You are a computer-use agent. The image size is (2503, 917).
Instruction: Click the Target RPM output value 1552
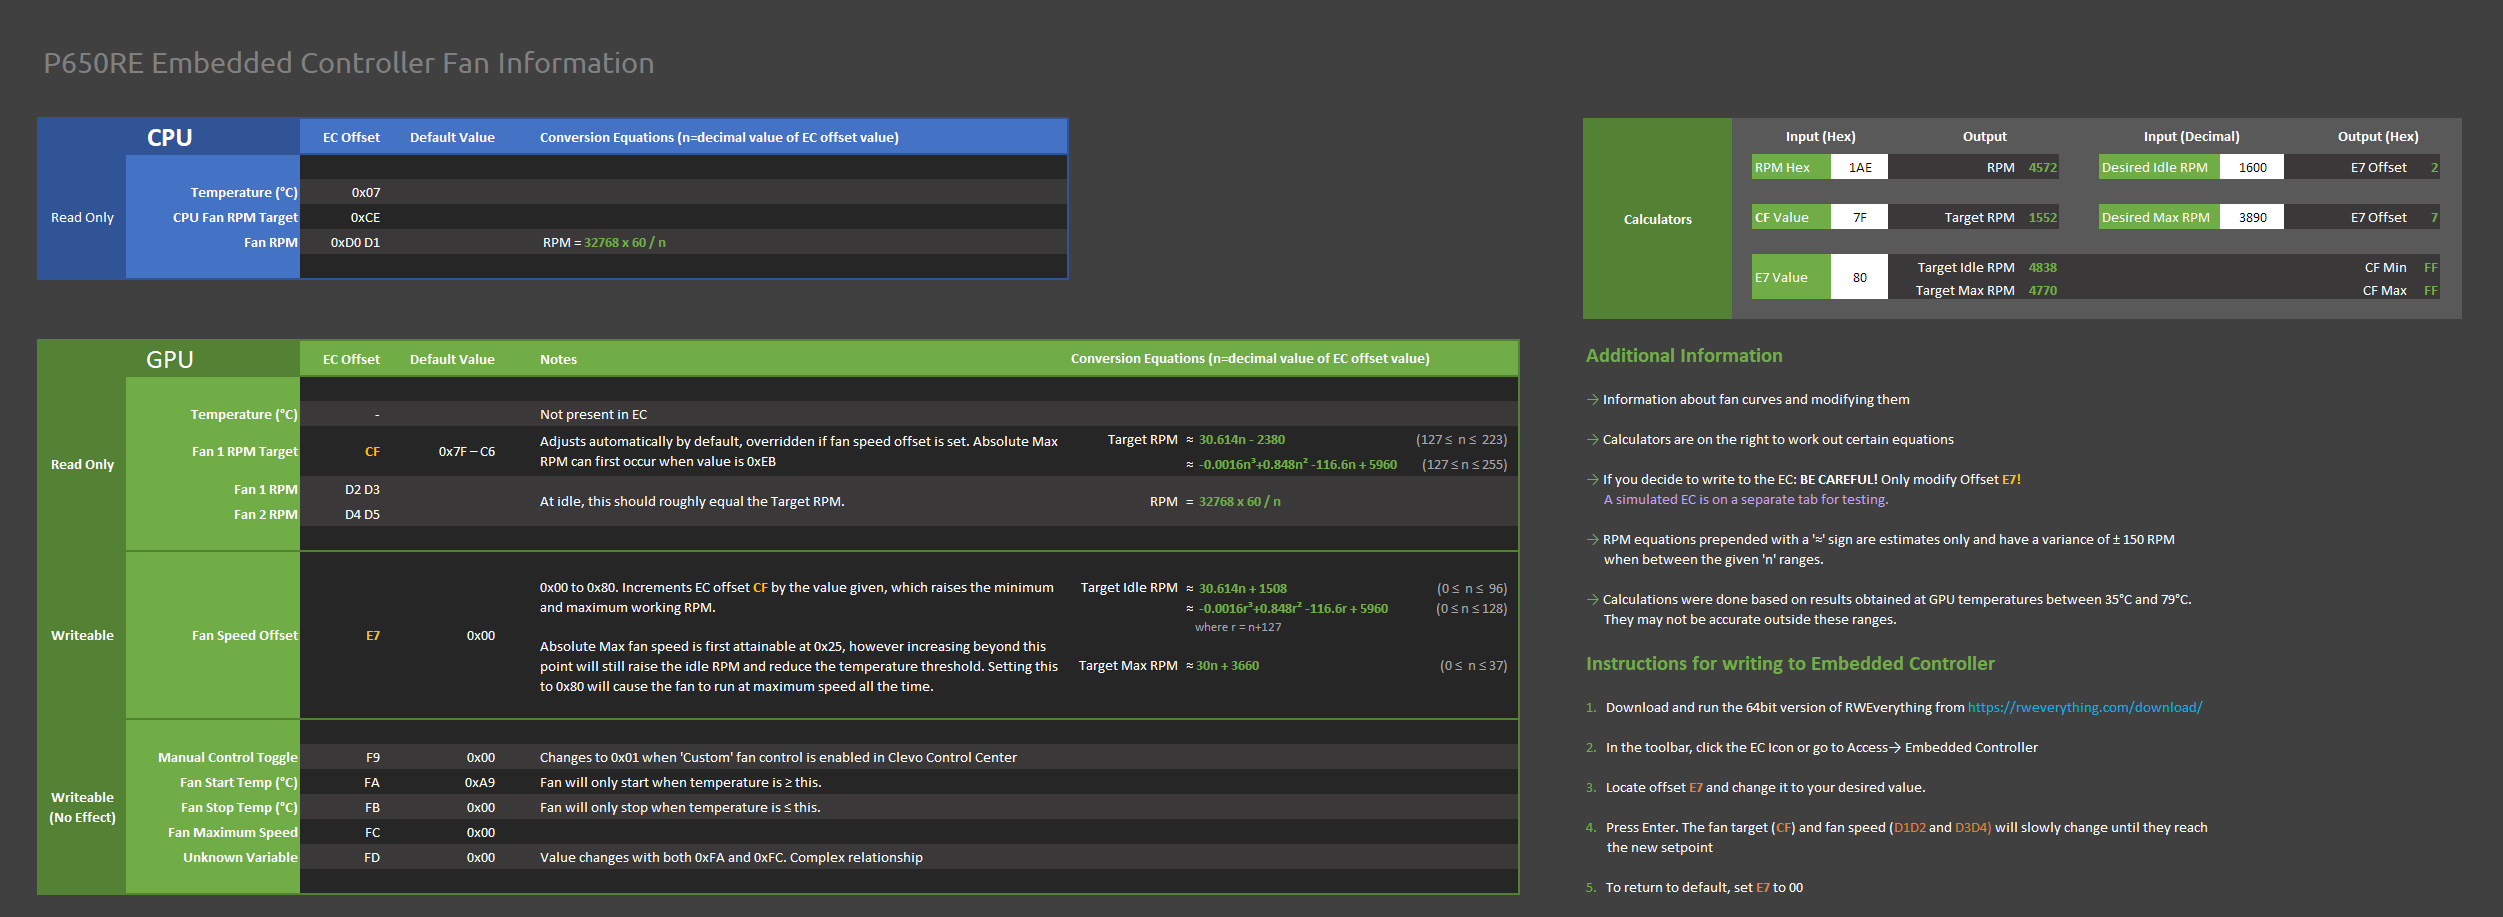(2043, 217)
